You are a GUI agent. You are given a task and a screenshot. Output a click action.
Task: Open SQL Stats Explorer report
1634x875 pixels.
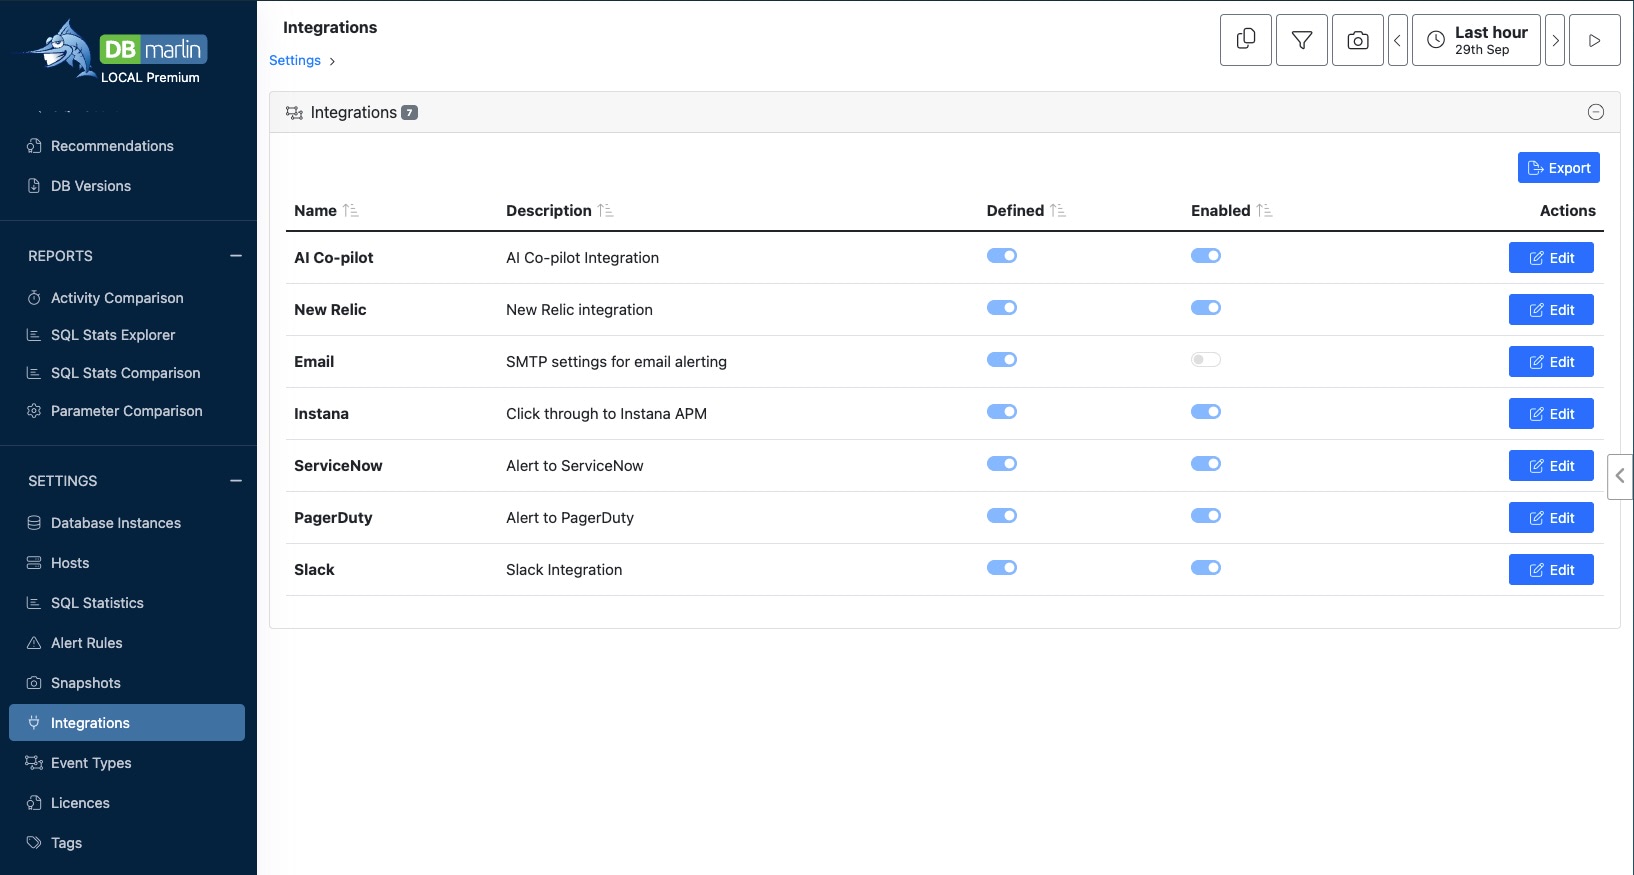pyautogui.click(x=112, y=335)
